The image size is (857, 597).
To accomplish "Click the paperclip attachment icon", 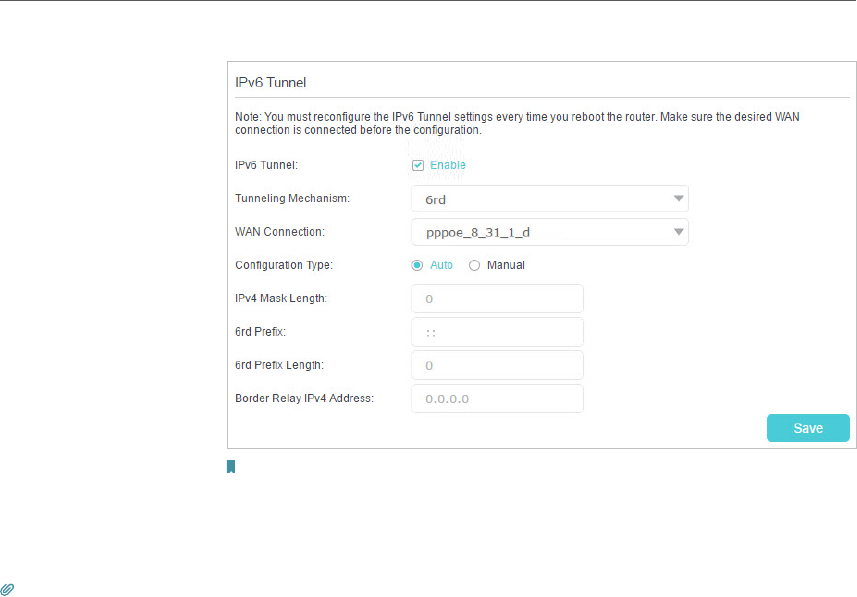I will (x=7, y=590).
